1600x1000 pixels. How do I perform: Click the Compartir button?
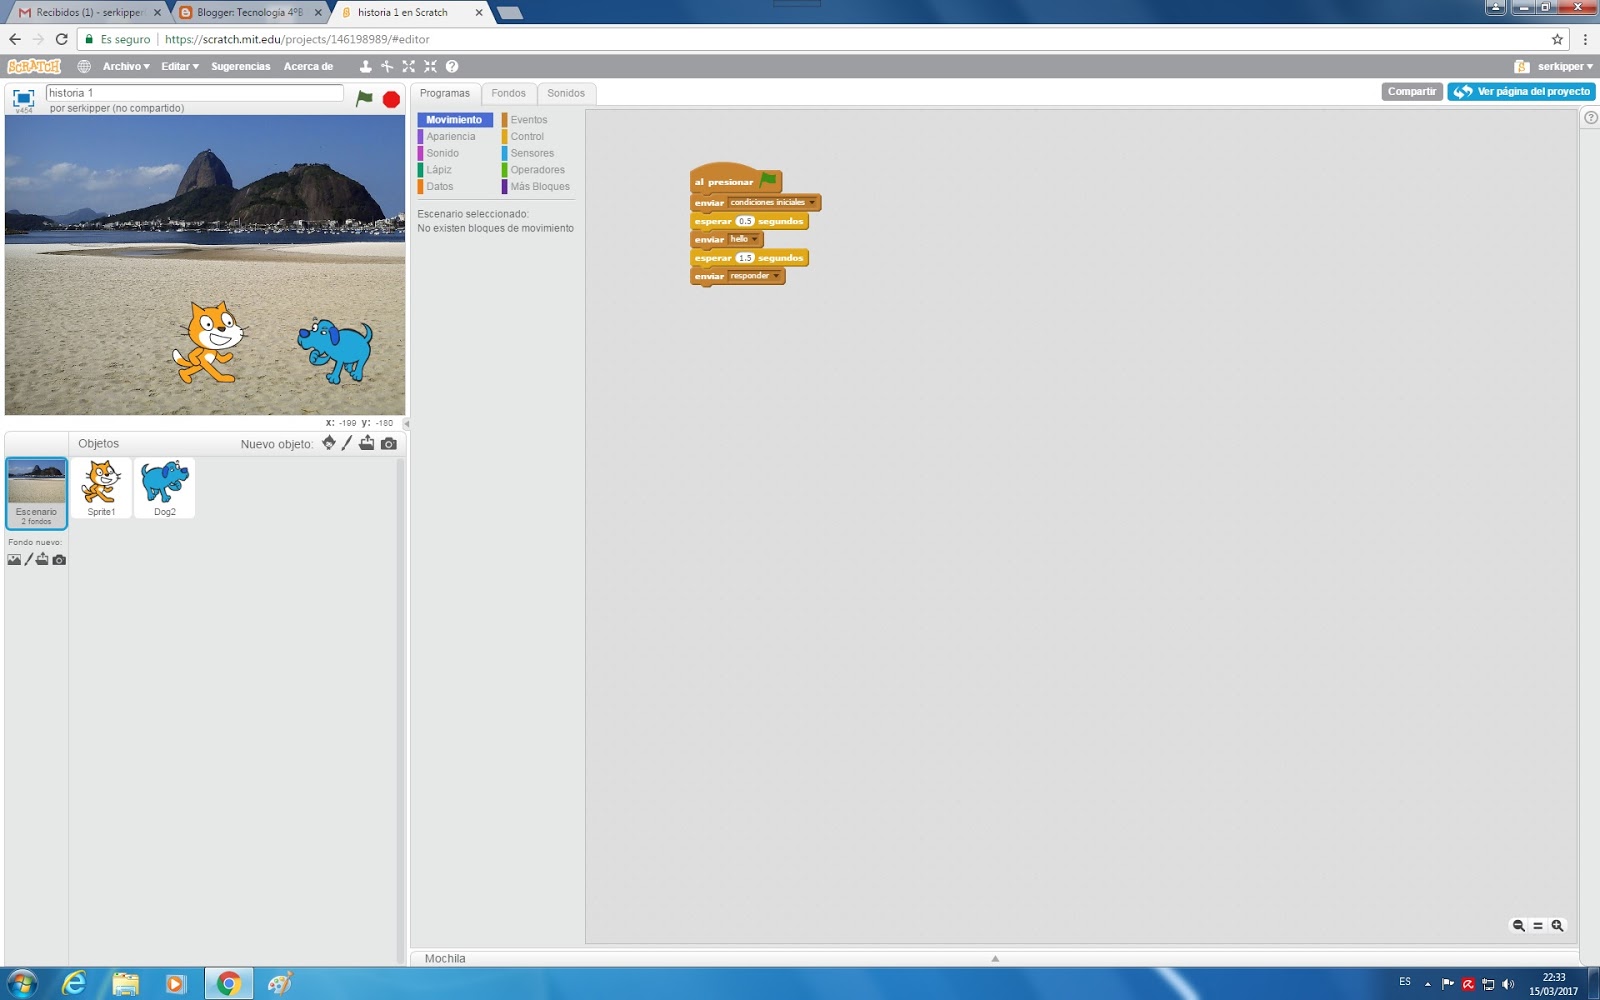(x=1411, y=91)
